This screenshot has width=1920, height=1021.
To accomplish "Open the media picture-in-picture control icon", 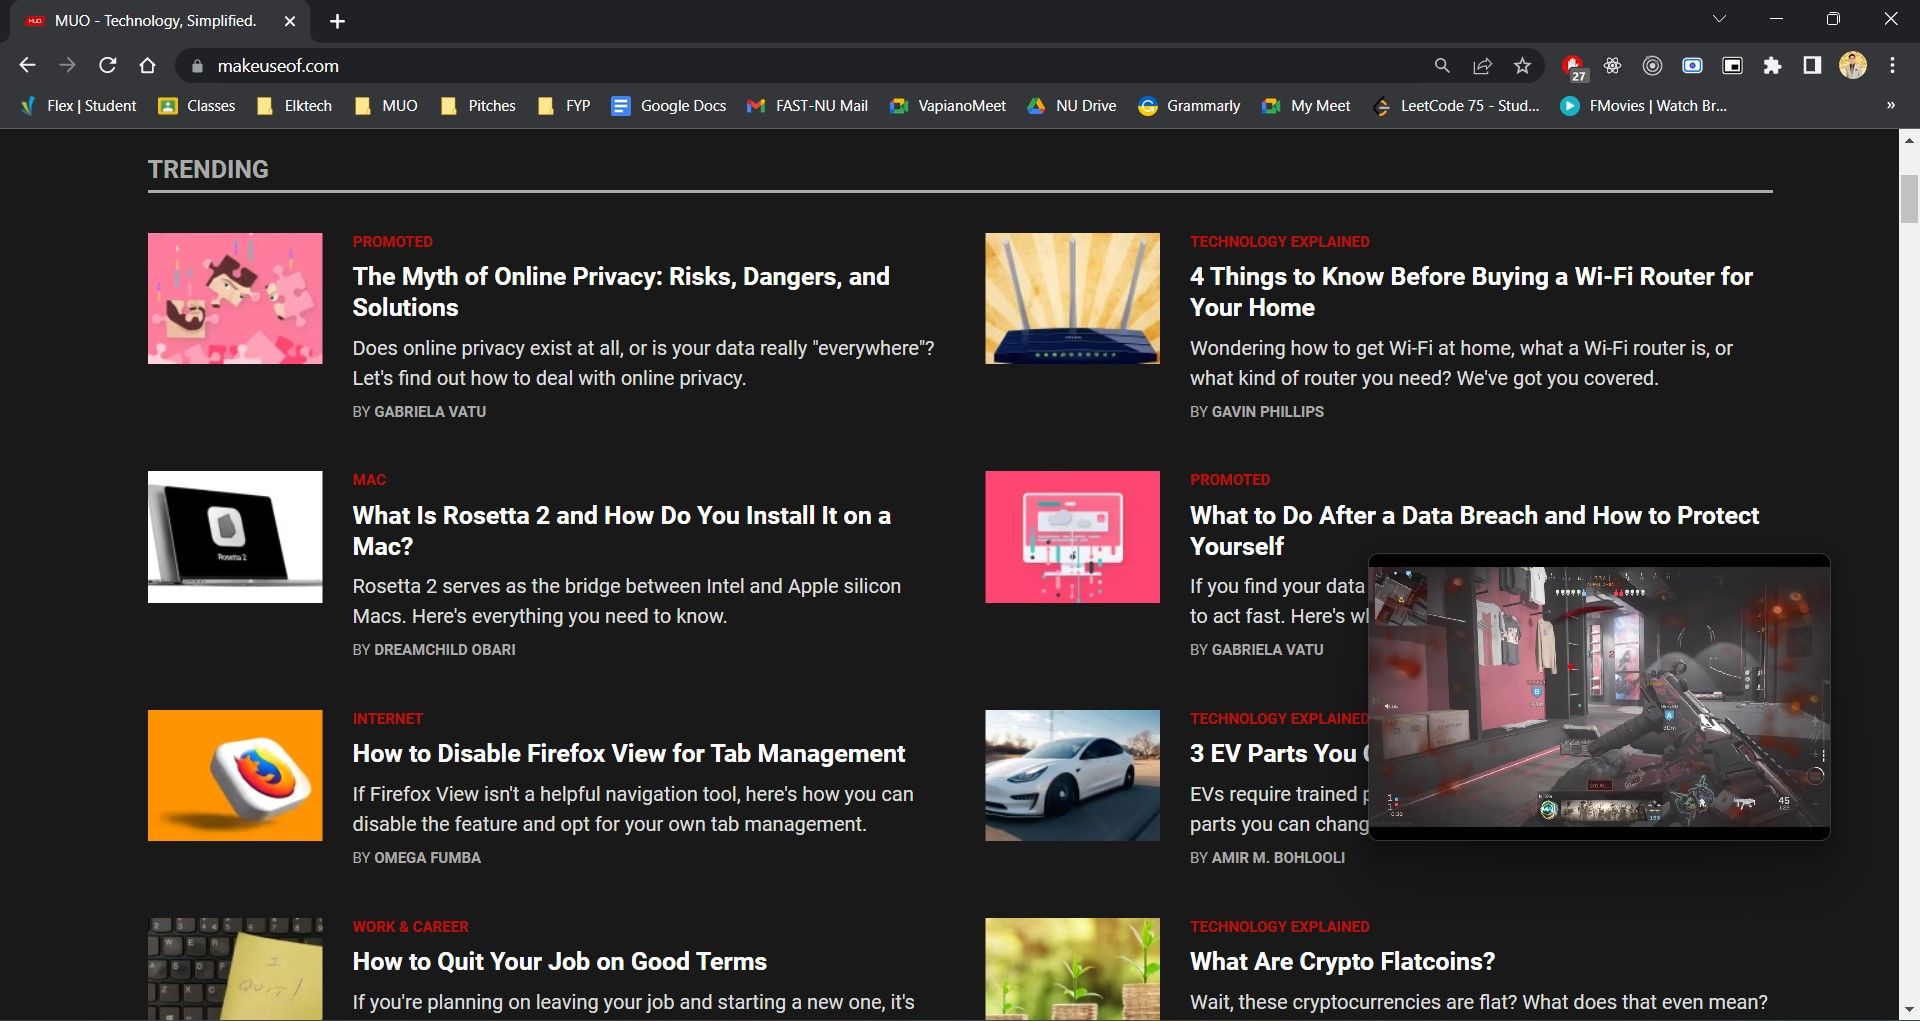I will coord(1732,65).
